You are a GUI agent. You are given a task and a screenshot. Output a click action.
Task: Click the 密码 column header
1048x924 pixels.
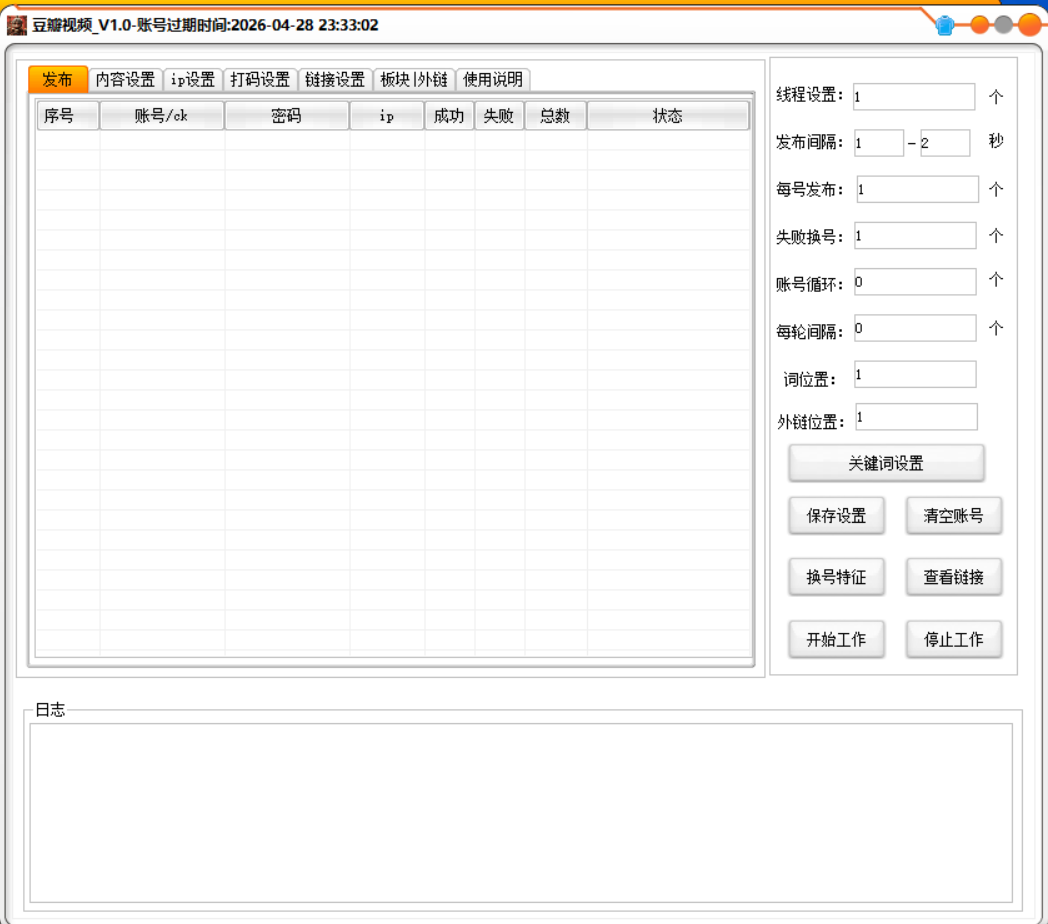287,116
